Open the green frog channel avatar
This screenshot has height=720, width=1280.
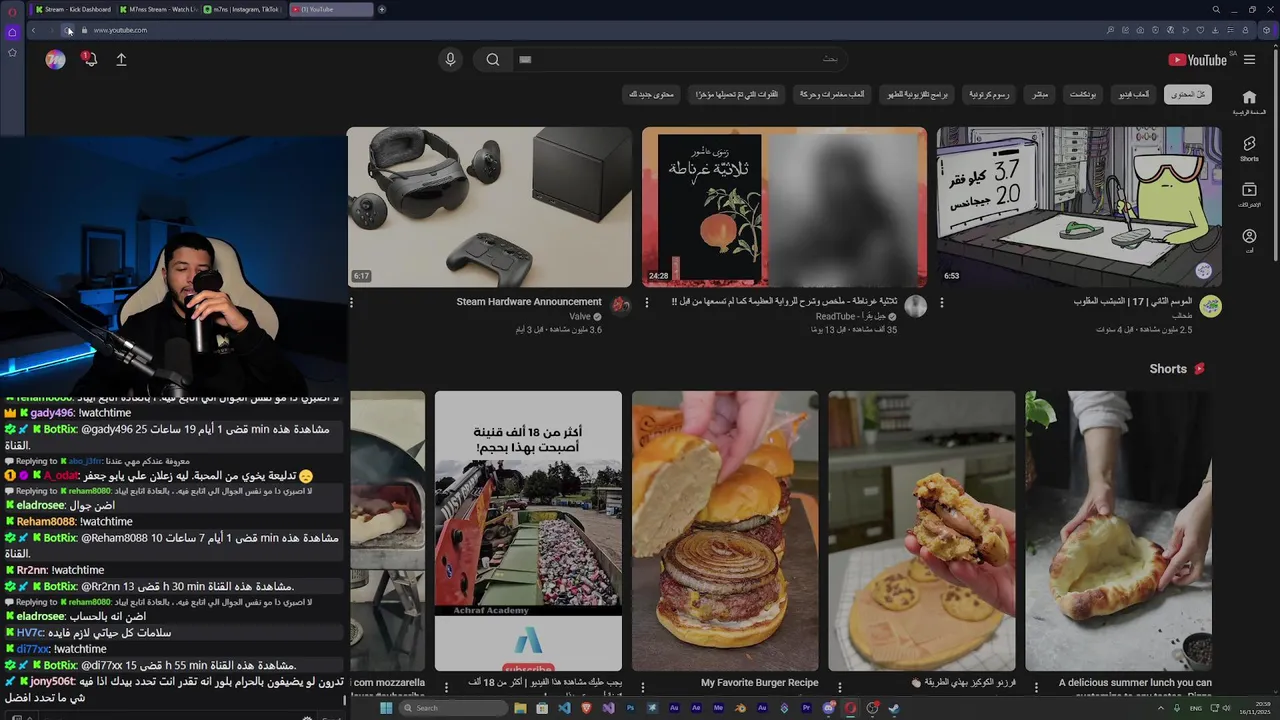pos(1211,306)
